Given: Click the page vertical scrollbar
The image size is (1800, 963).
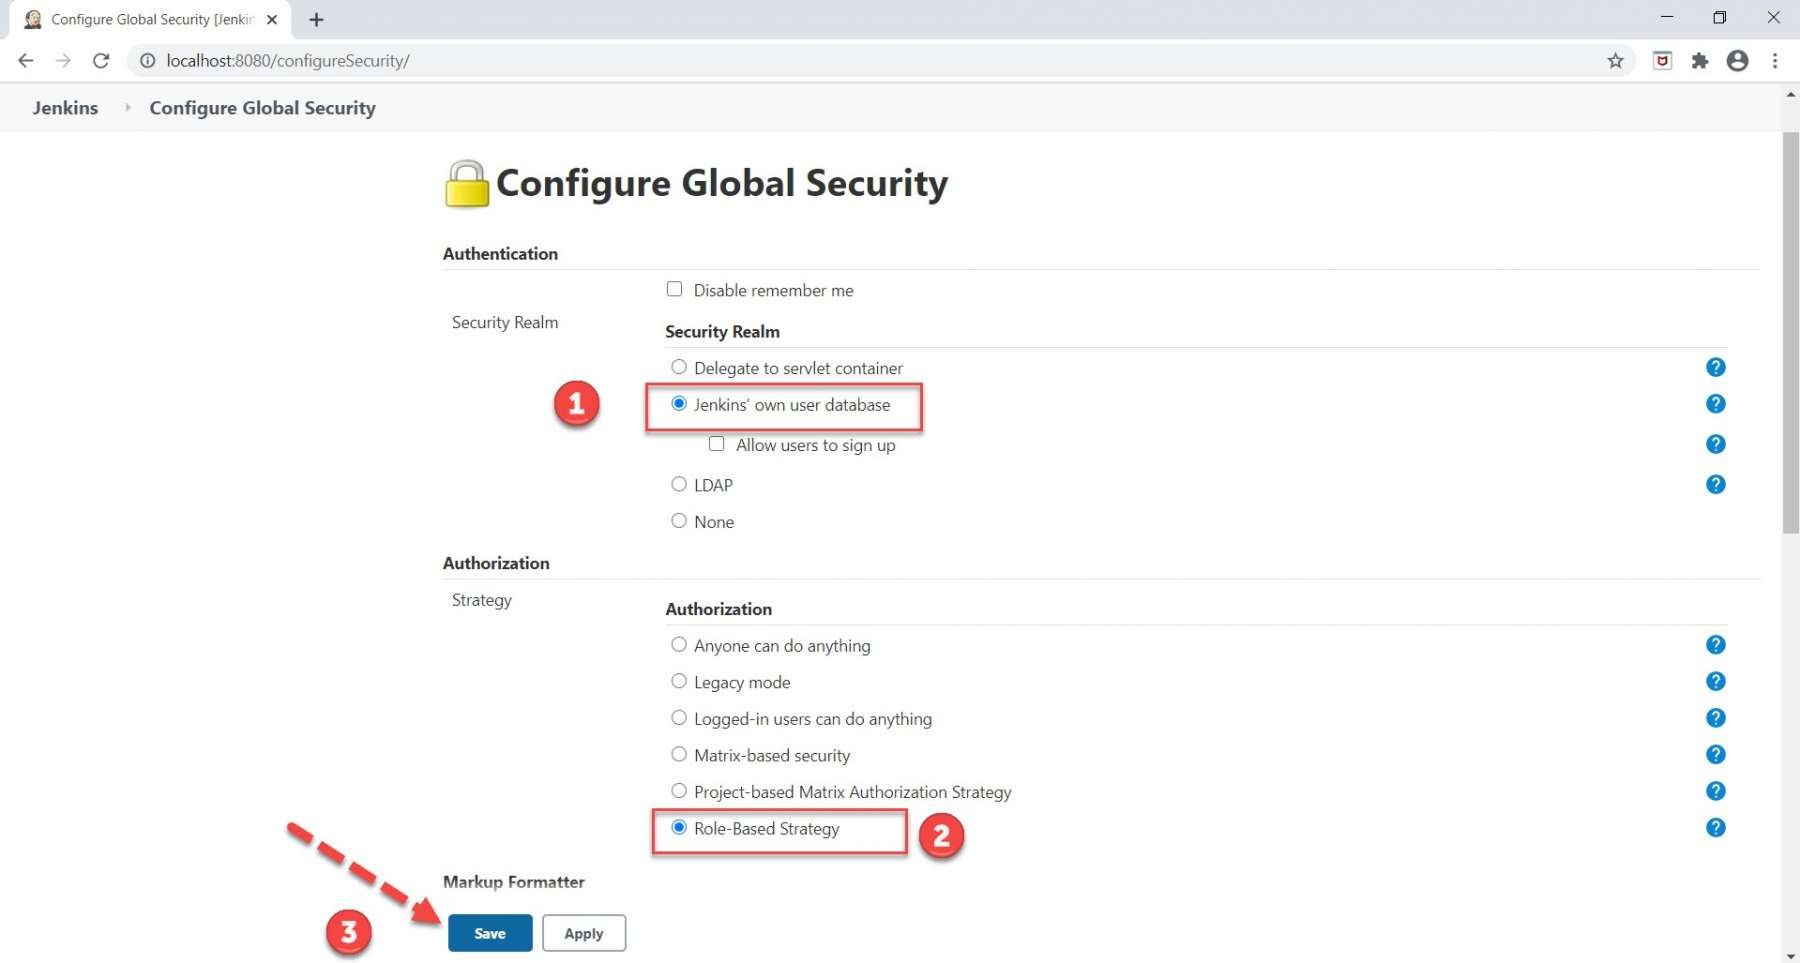Looking at the screenshot, I should coord(1790,332).
